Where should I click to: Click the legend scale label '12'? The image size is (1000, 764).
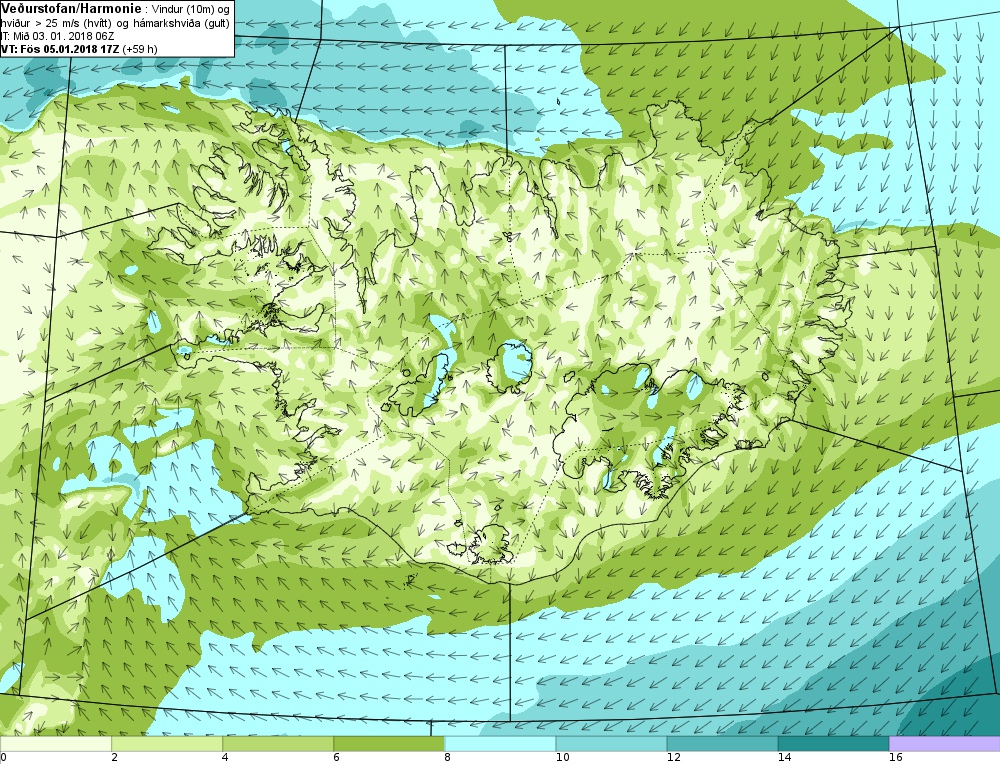[673, 758]
